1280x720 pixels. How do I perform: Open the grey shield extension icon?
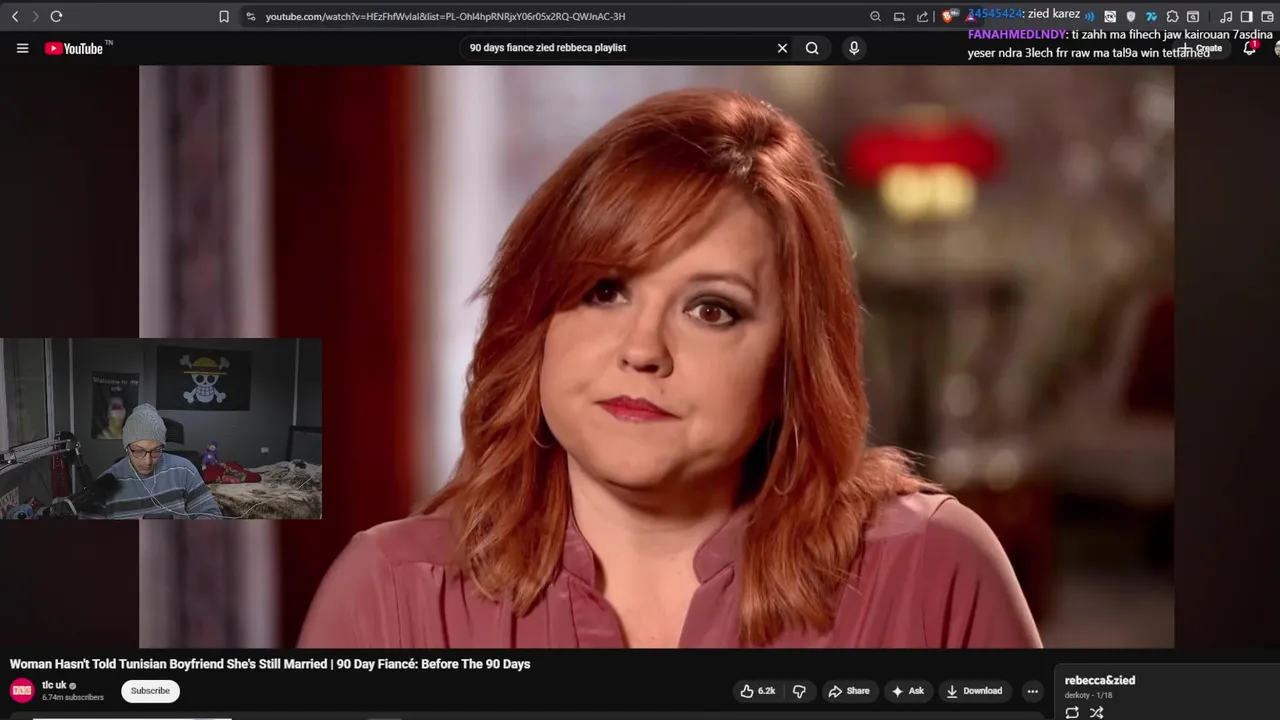pyautogui.click(x=1131, y=17)
